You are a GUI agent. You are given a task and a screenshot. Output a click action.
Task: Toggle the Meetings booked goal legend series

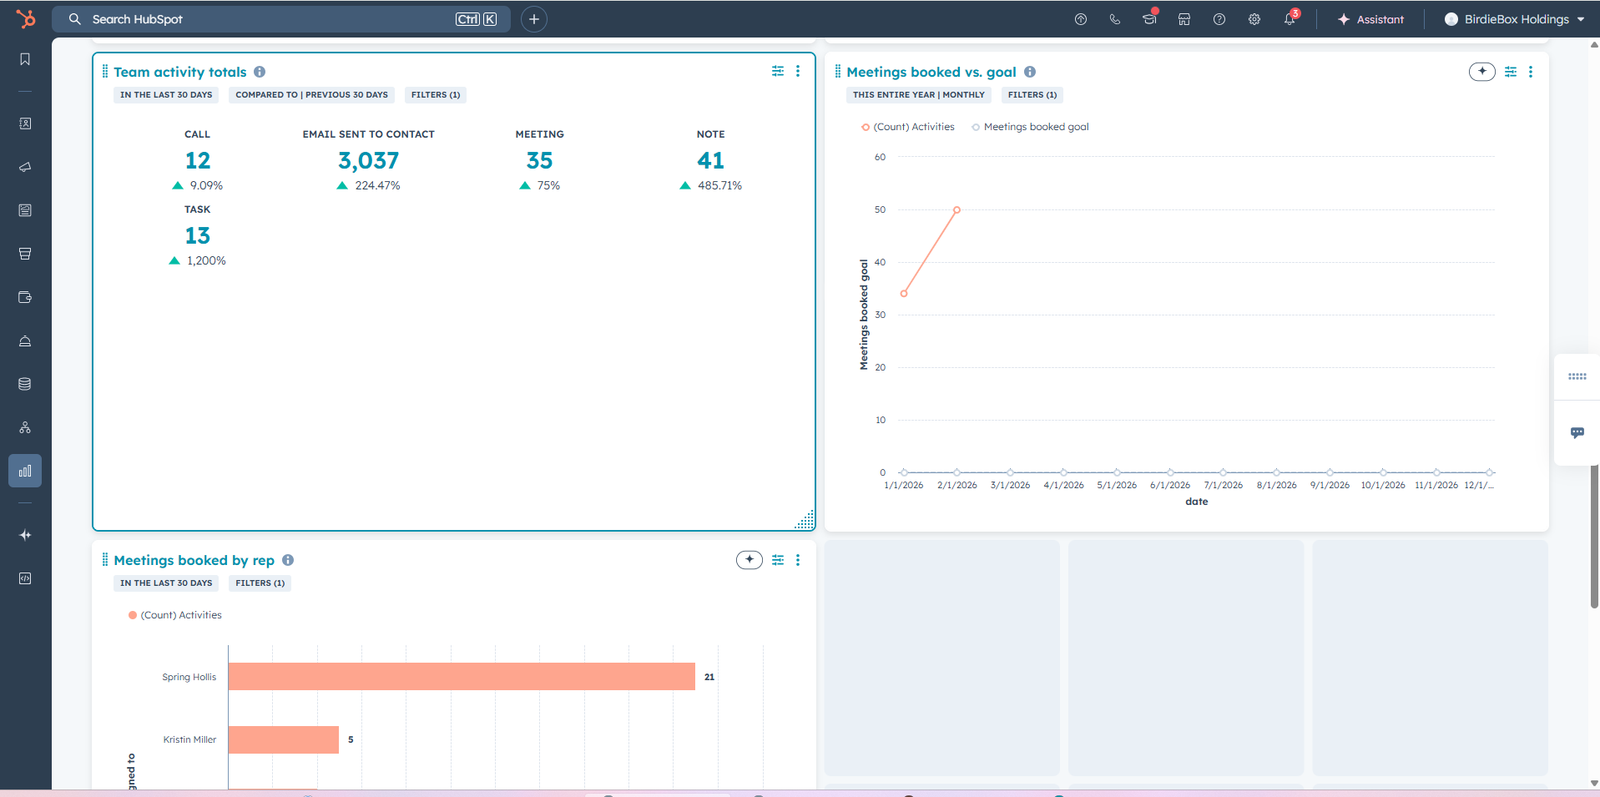coord(1030,127)
